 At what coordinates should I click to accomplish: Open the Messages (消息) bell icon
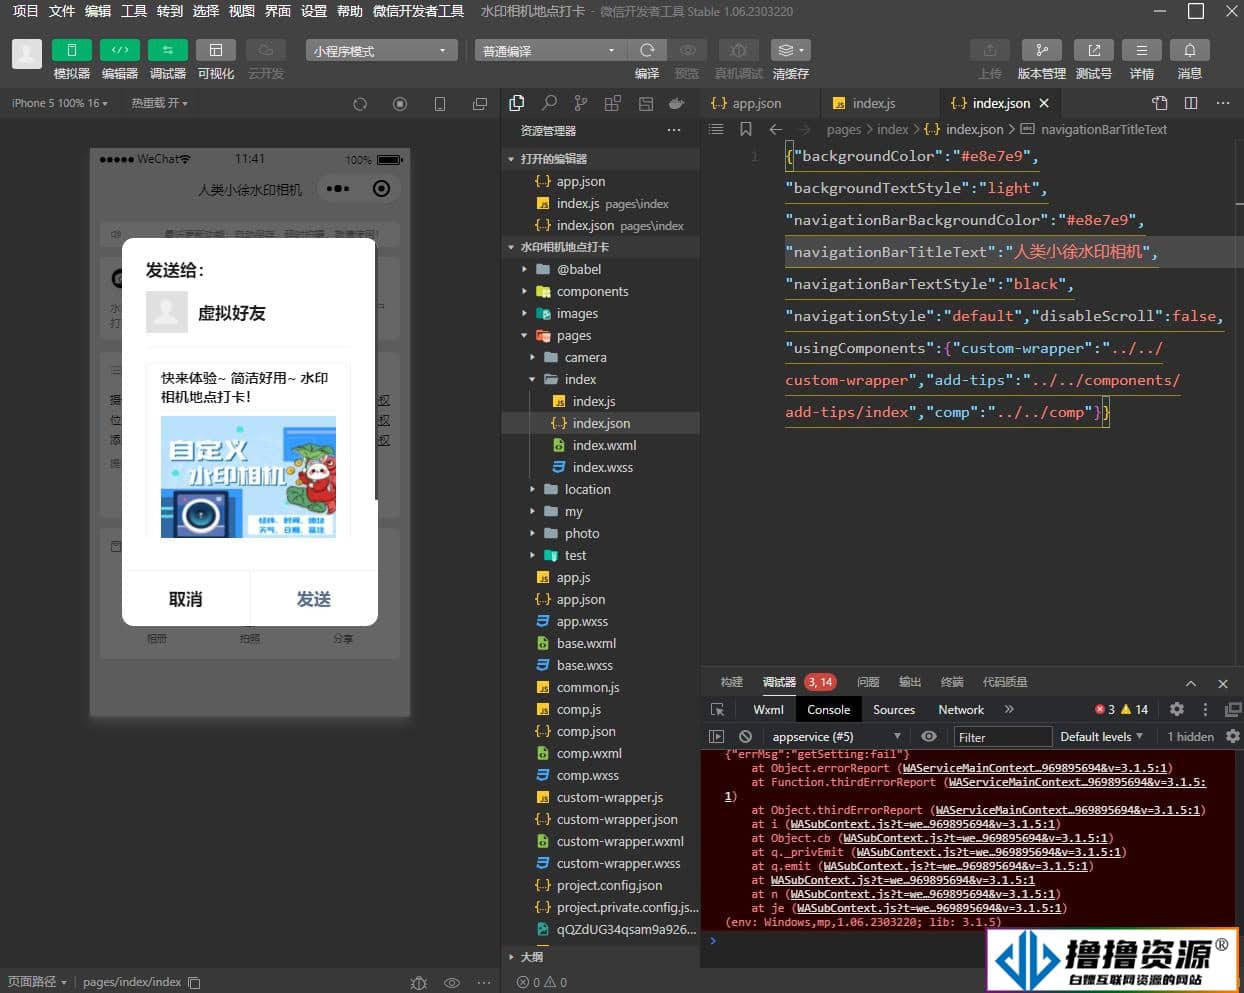[x=1190, y=50]
